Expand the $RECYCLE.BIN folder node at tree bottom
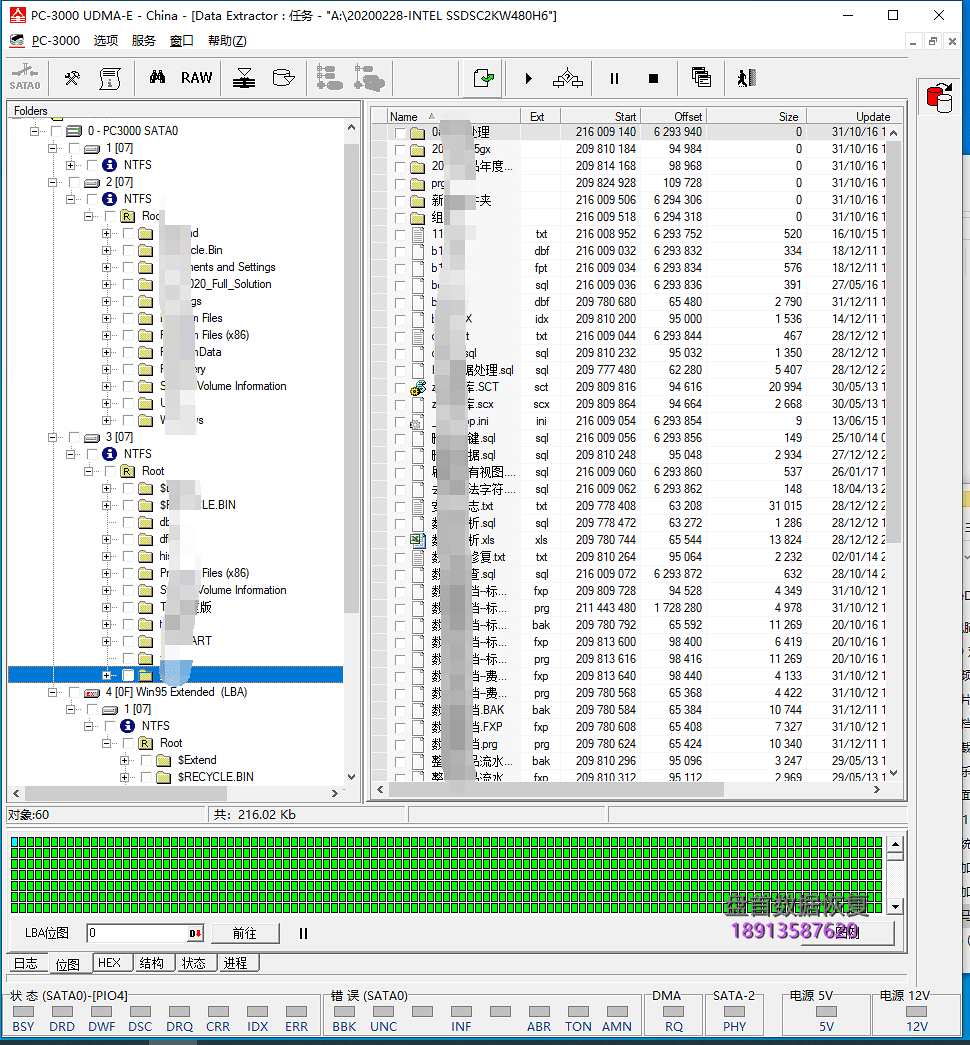Image resolution: width=970 pixels, height=1045 pixels. [125, 777]
